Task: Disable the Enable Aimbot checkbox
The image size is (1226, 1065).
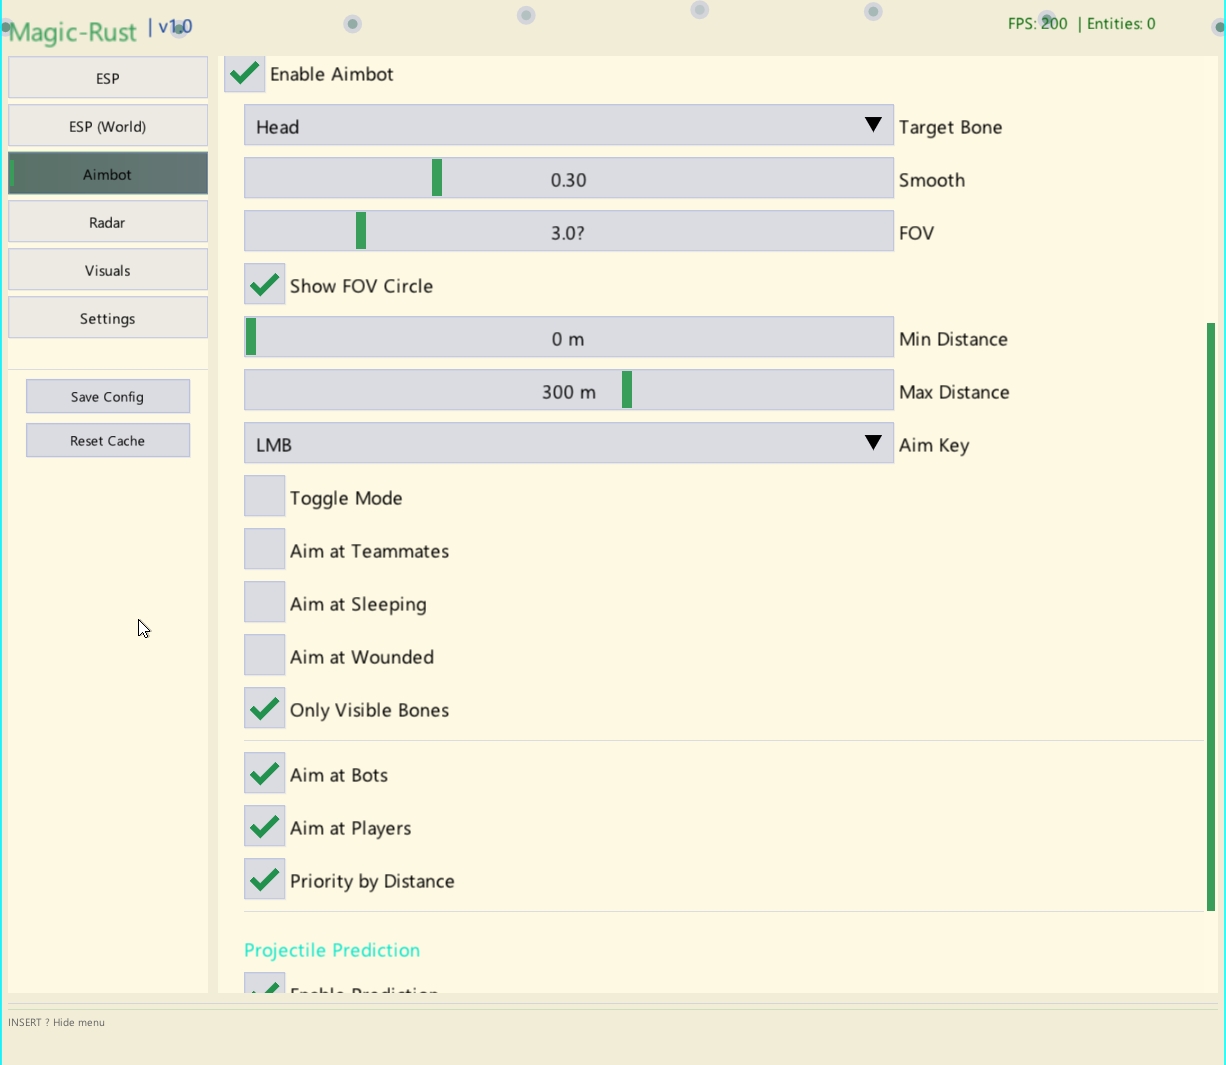Action: (245, 74)
